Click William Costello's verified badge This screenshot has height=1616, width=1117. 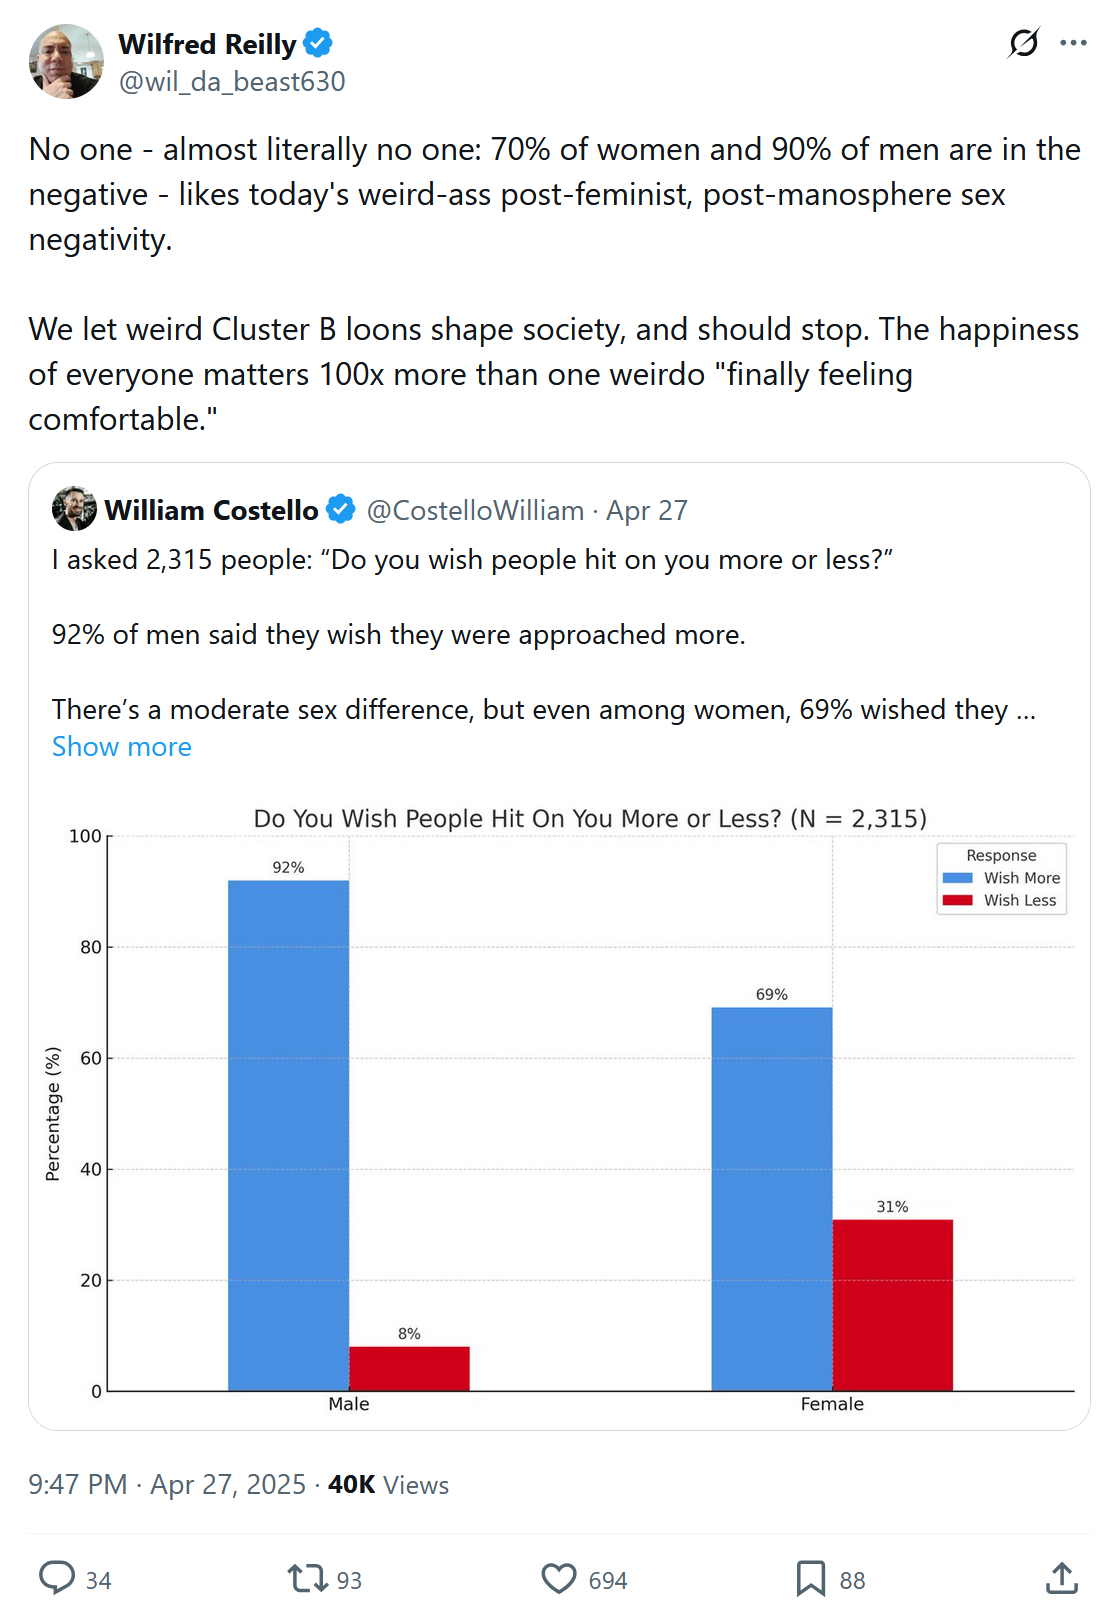pyautogui.click(x=341, y=510)
